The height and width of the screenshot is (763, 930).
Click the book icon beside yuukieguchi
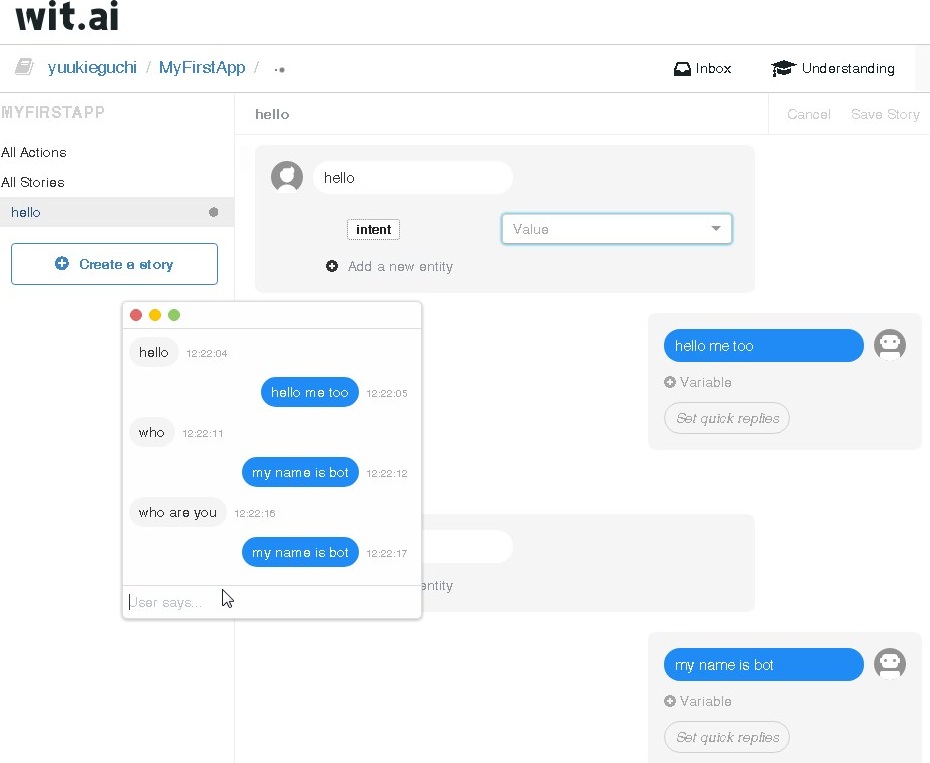click(x=24, y=68)
